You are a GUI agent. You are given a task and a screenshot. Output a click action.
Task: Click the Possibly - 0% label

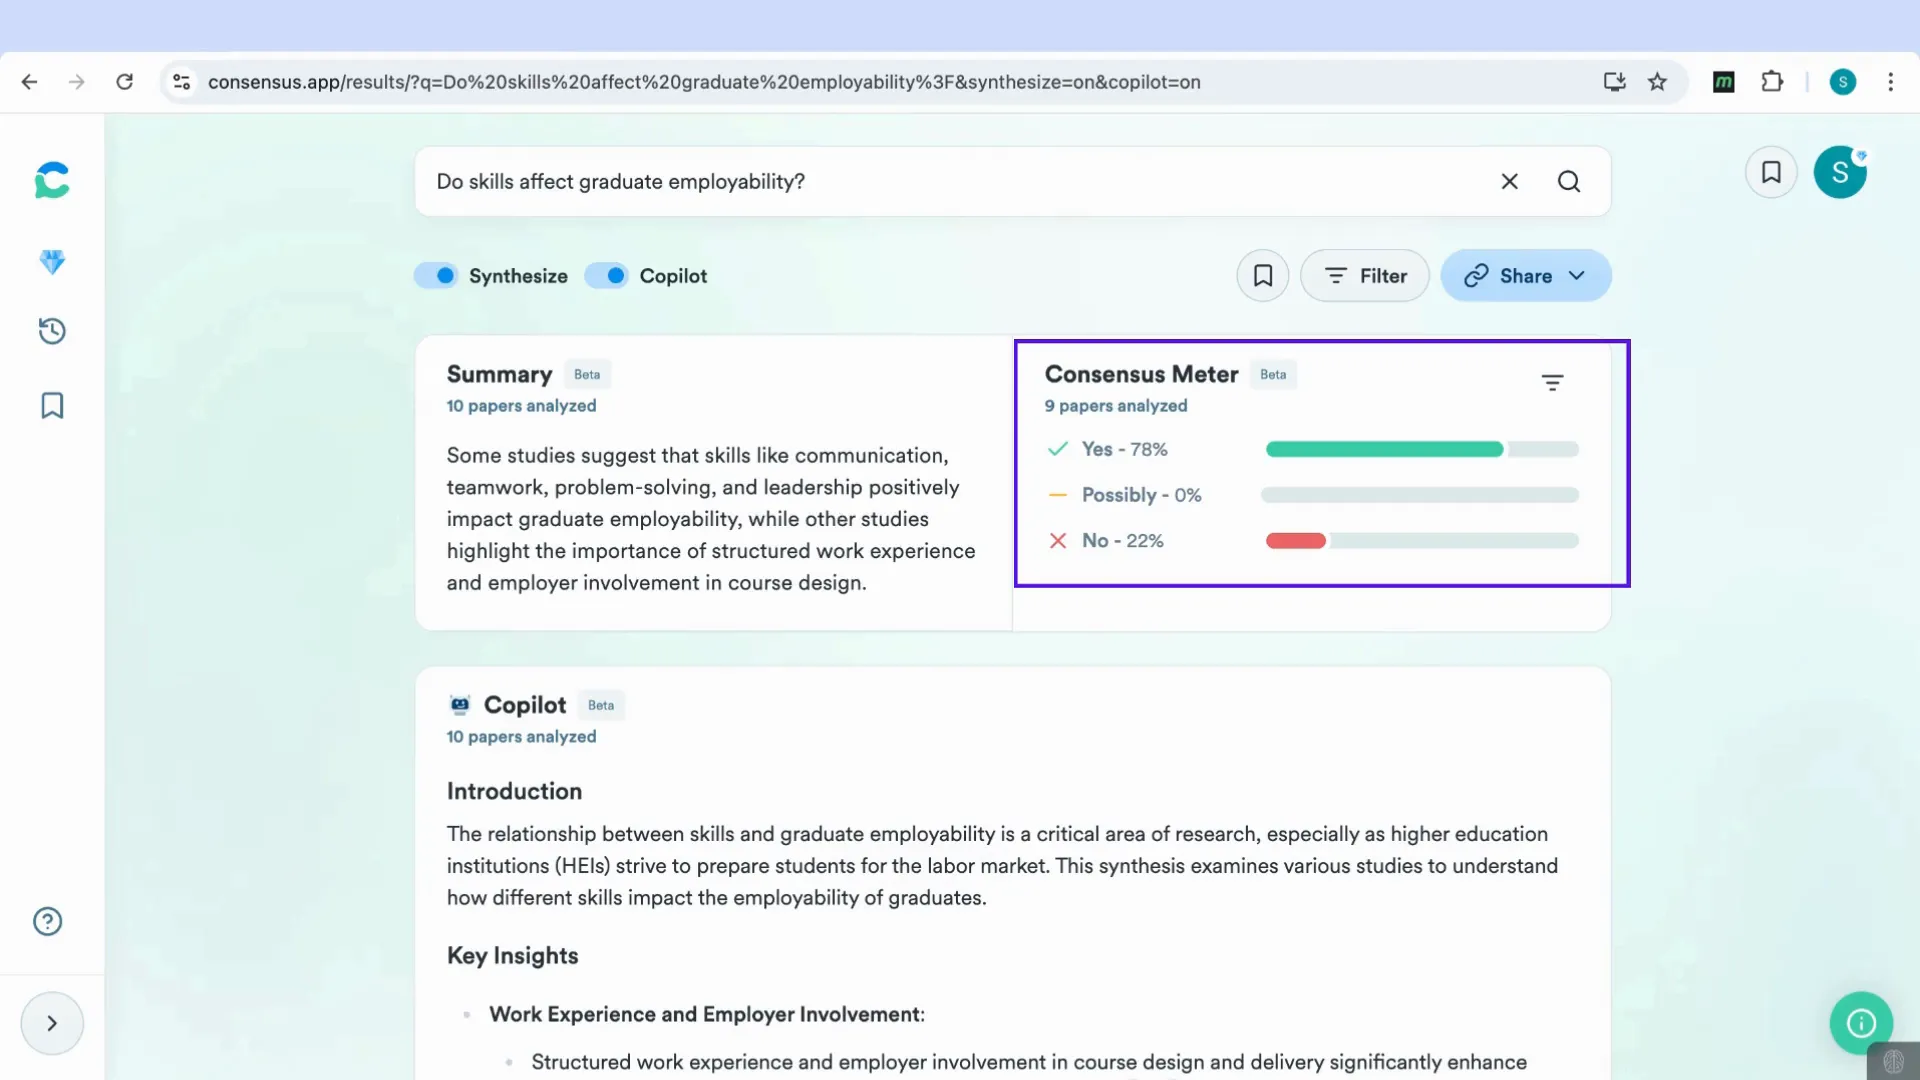tap(1141, 495)
